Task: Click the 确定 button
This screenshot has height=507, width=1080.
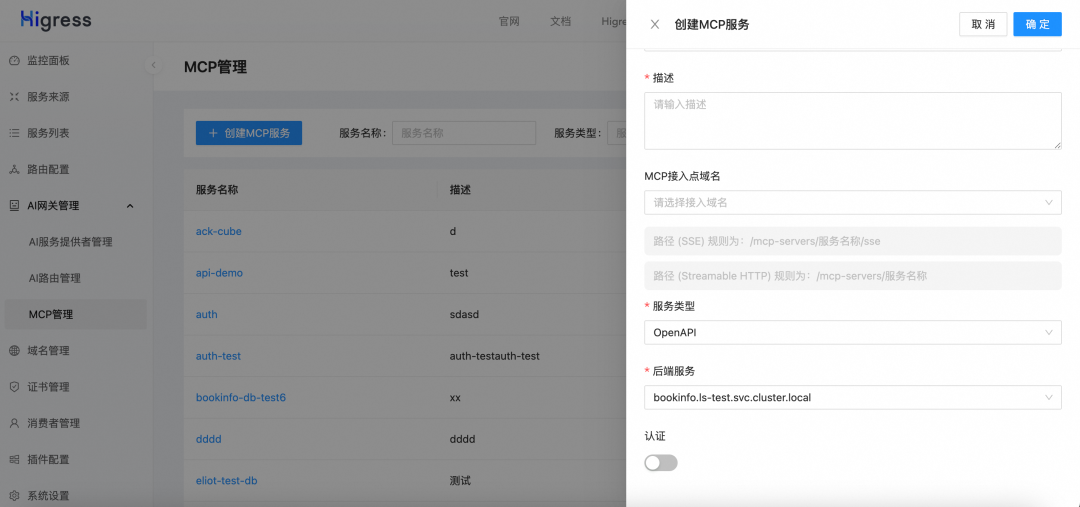Action: tap(1037, 24)
